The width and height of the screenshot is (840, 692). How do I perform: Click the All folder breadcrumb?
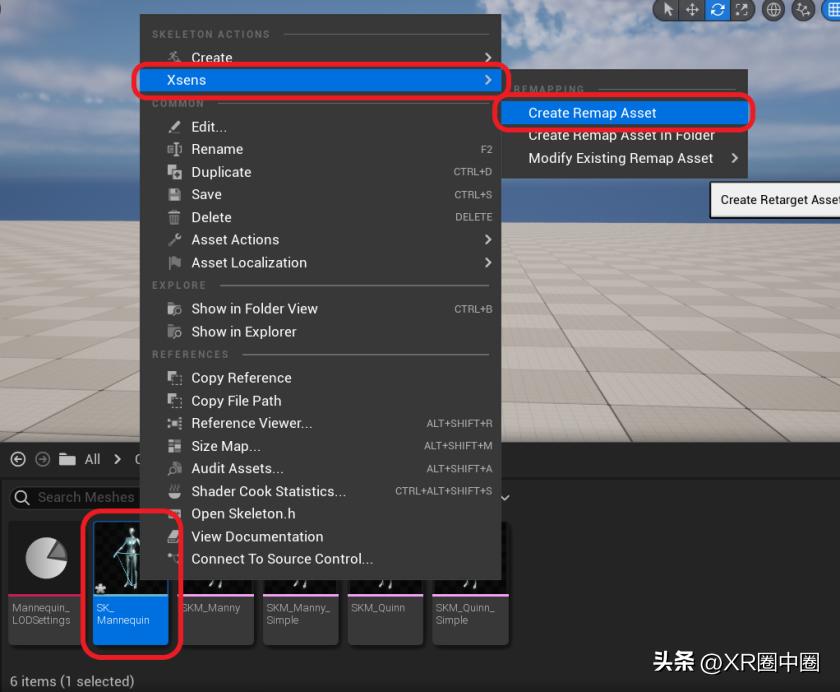[x=92, y=460]
